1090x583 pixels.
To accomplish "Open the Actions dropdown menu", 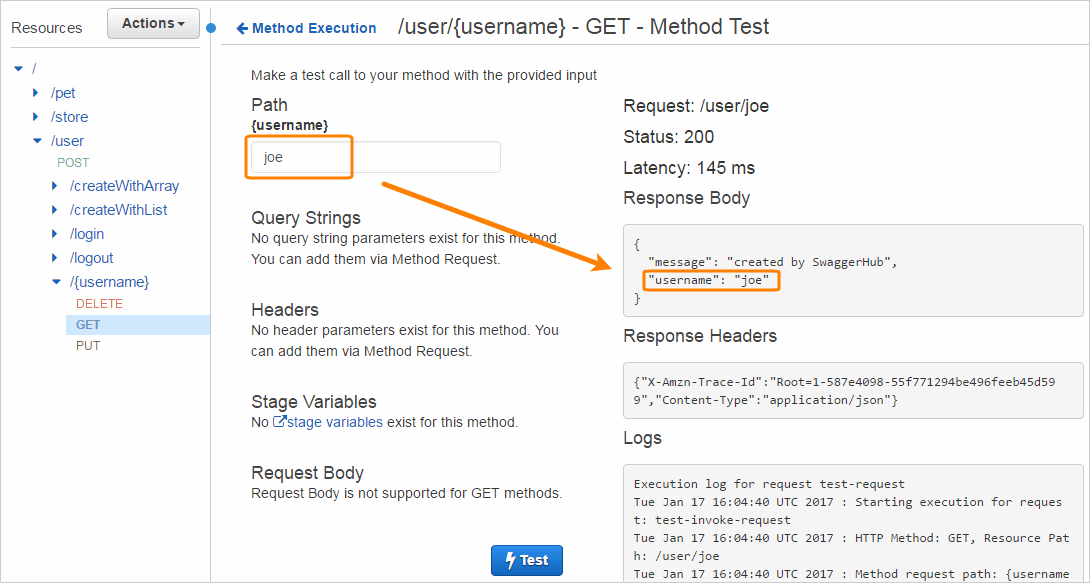I will point(153,23).
